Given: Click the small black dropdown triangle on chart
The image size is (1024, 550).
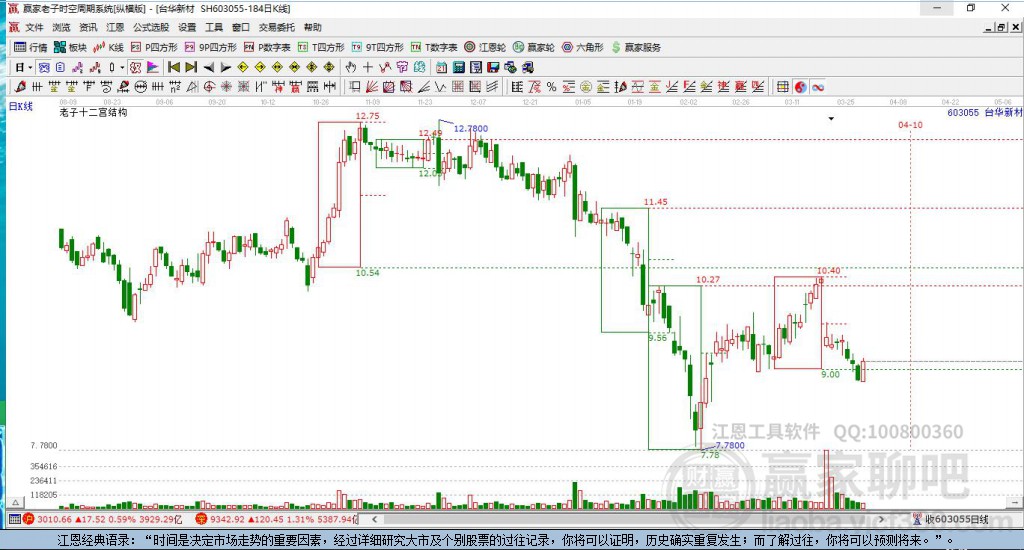Looking at the screenshot, I should click(831, 119).
